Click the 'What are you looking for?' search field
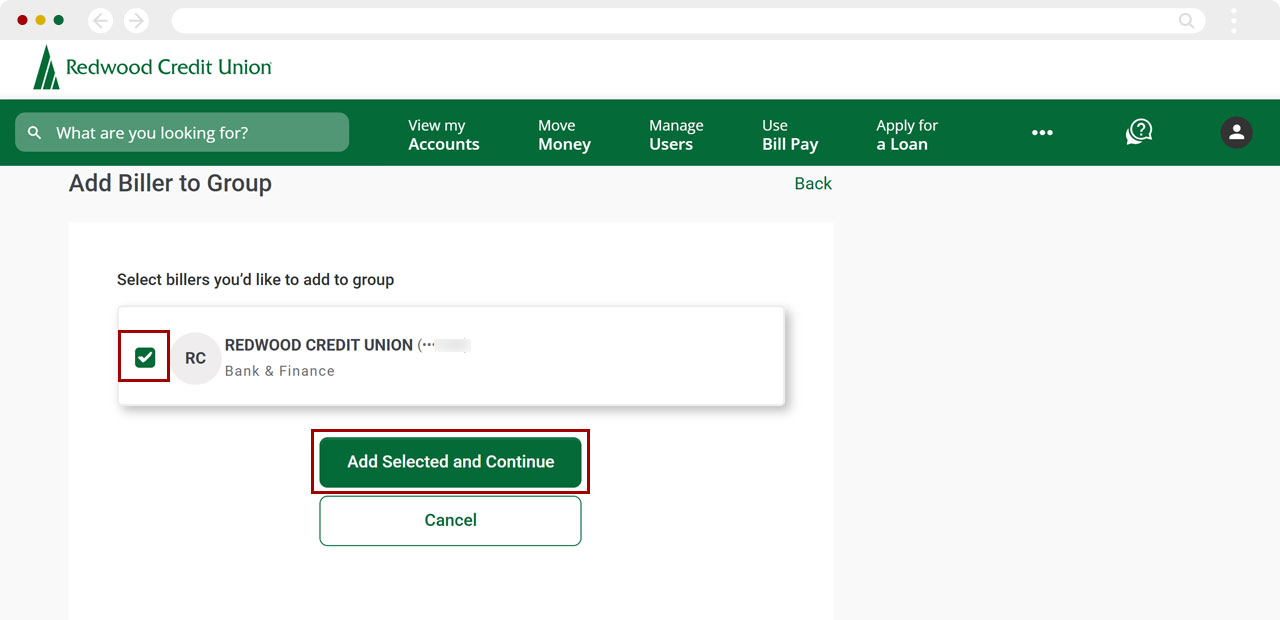This screenshot has height=620, width=1280. pos(180,132)
